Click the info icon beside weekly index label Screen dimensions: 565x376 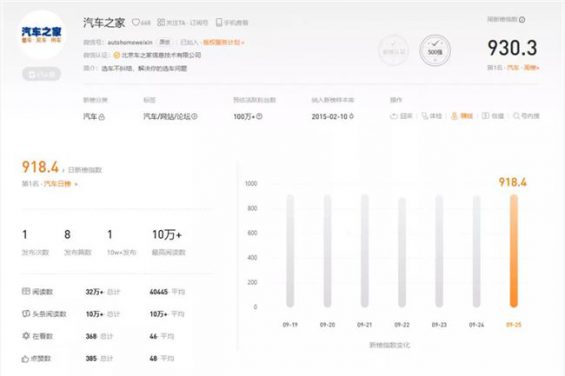tap(522, 19)
